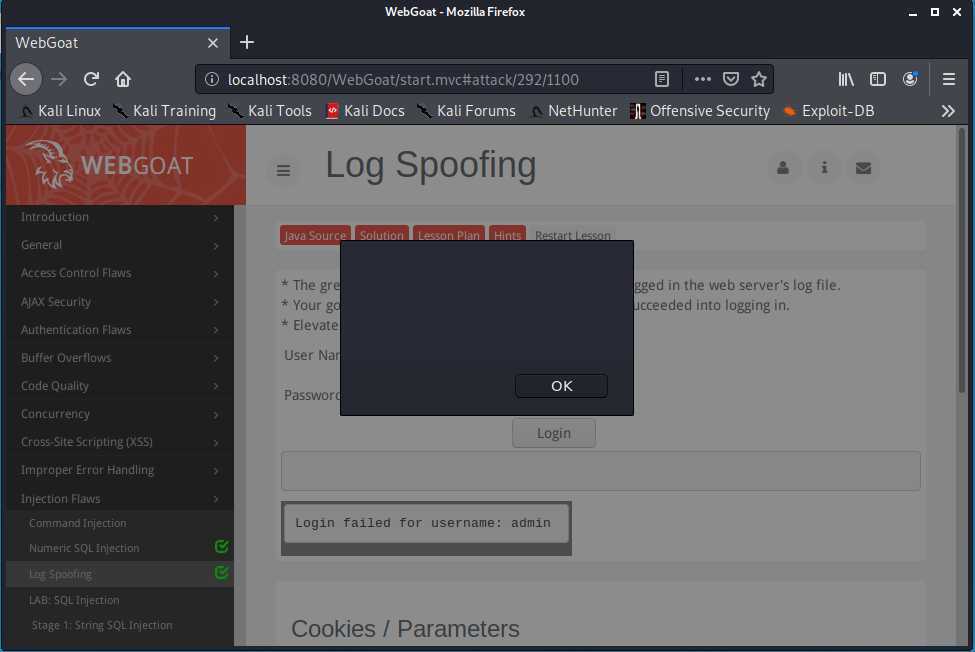
Task: Bookmark this page with the star icon
Action: (x=759, y=80)
